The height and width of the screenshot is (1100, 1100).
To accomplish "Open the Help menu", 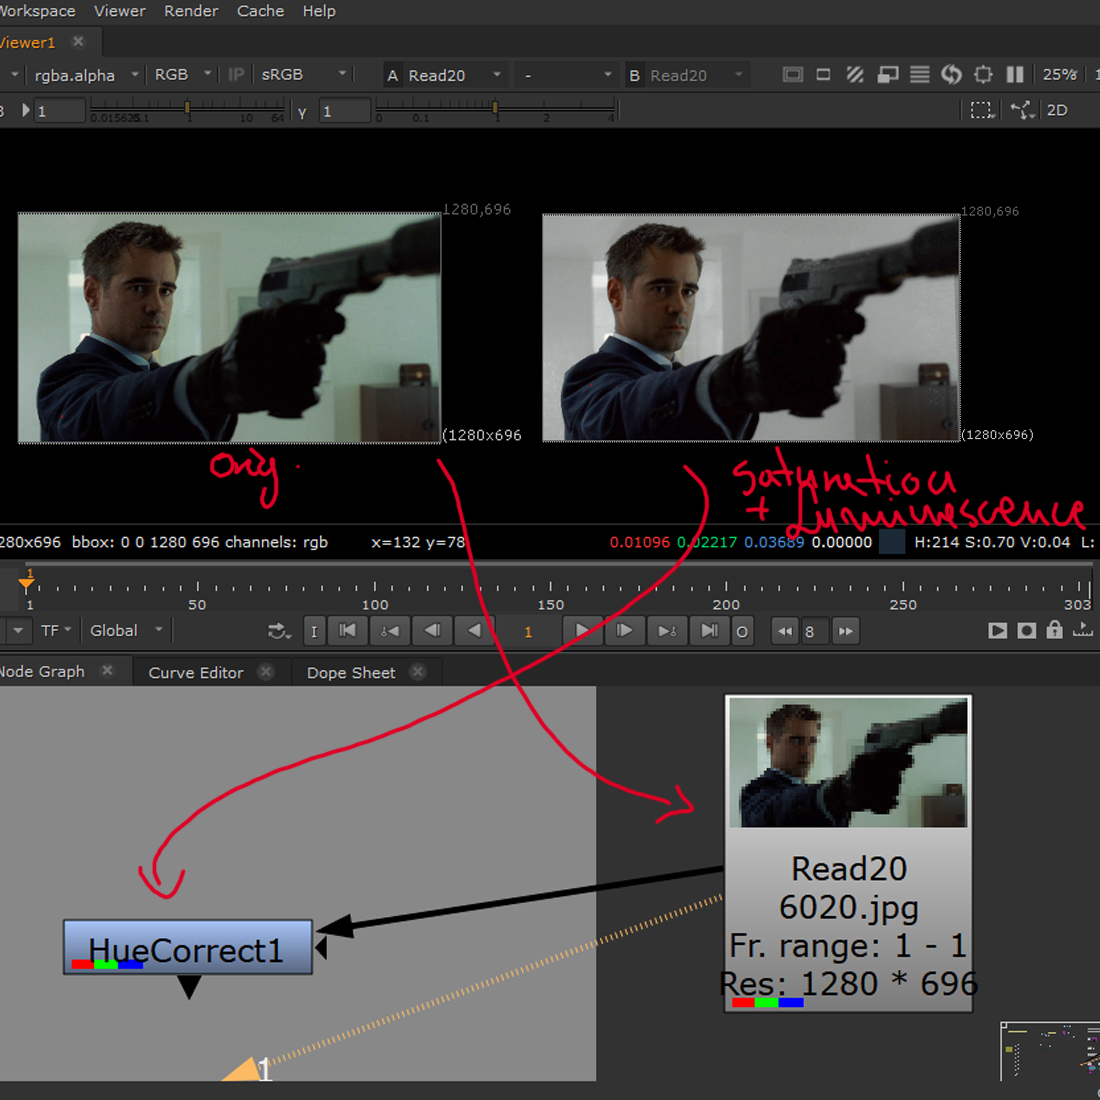I will tap(319, 11).
